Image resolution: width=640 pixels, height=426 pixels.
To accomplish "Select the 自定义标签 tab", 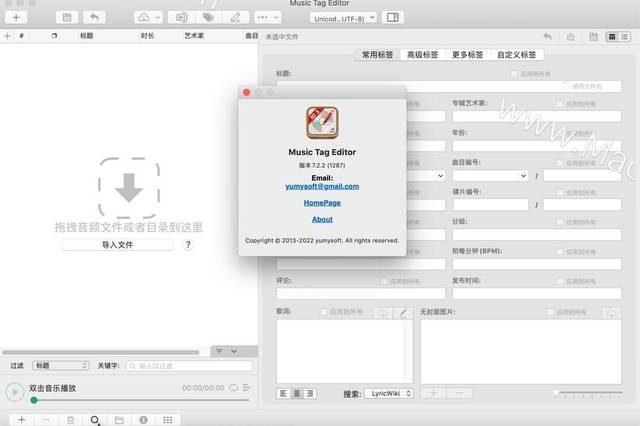I will (x=516, y=55).
